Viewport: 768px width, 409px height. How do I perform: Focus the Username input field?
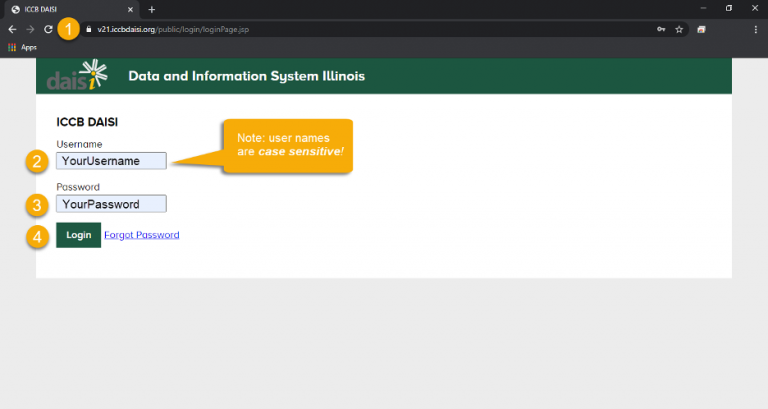111,160
